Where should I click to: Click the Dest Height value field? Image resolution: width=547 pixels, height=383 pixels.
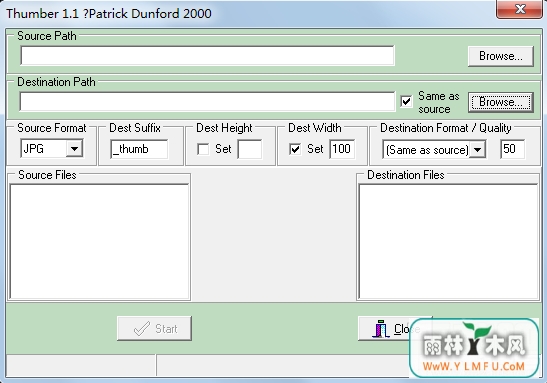pyautogui.click(x=250, y=149)
